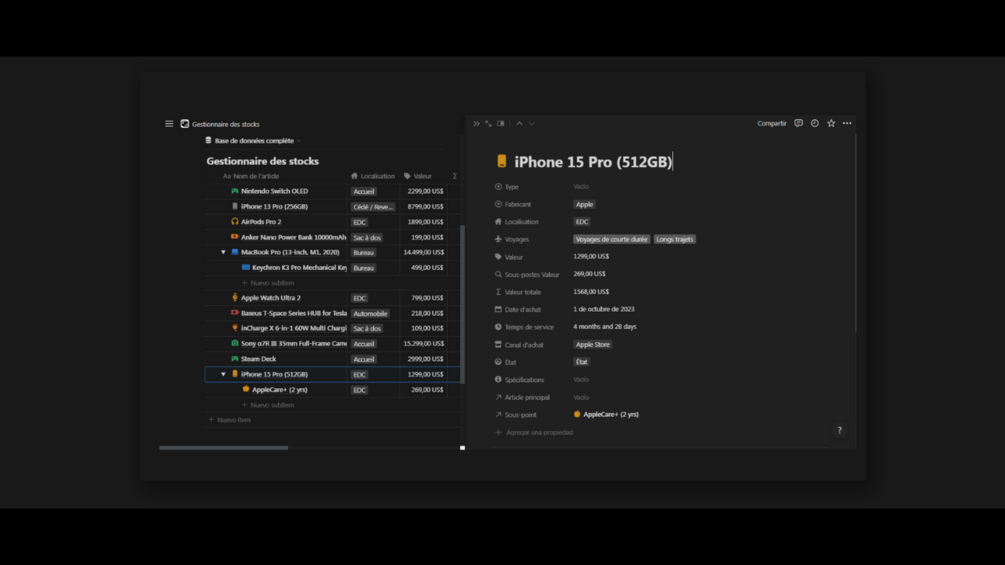Close the side peek panel with double-chevron icon

476,124
